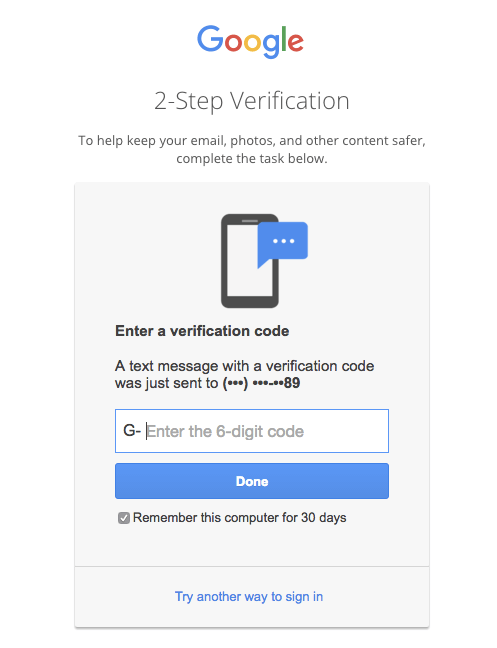The height and width of the screenshot is (648, 497).
Task: Click the G- prefix inside the code field
Action: click(132, 431)
